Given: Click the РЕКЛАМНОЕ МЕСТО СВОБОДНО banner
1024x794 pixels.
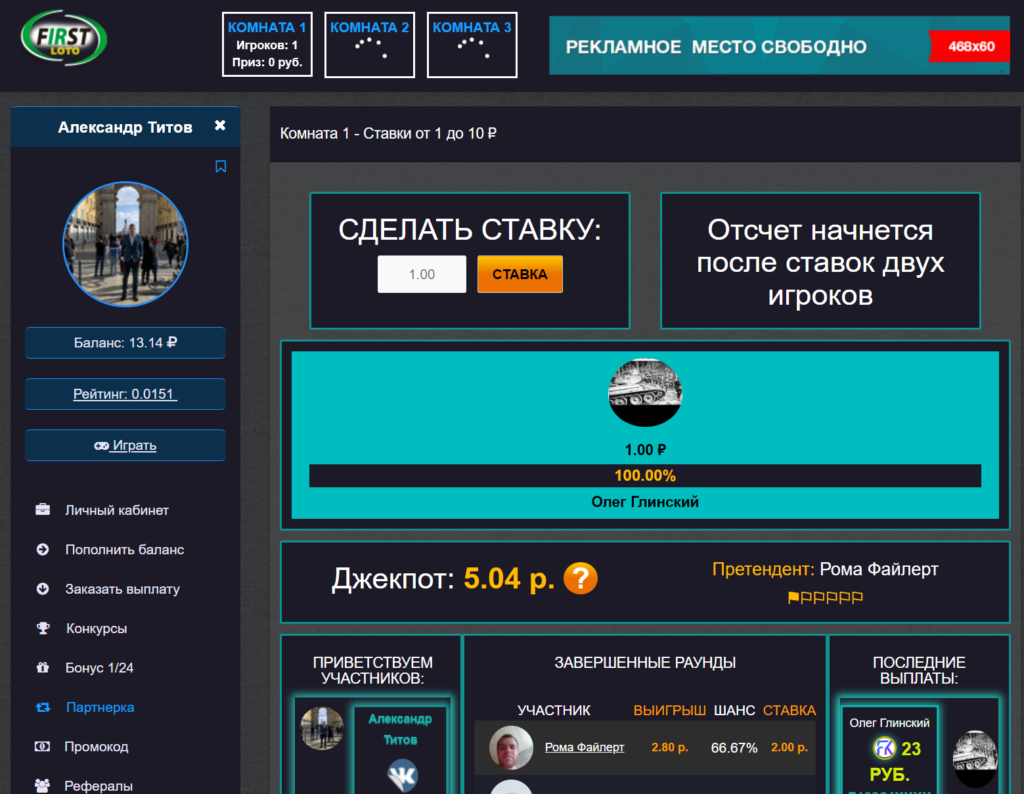Looking at the screenshot, I should (x=779, y=46).
